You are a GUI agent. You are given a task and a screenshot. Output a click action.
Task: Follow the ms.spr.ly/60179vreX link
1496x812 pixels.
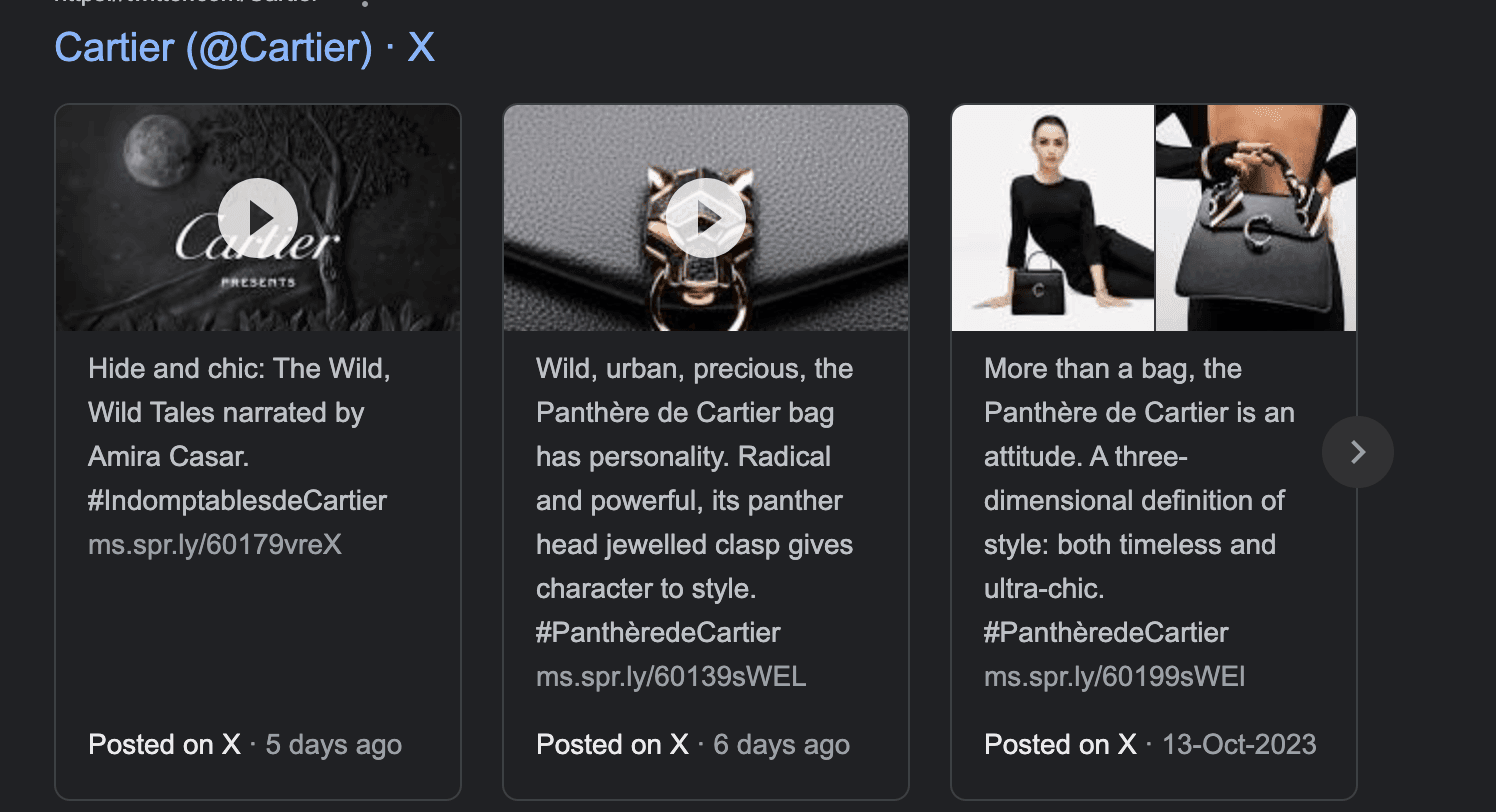214,544
